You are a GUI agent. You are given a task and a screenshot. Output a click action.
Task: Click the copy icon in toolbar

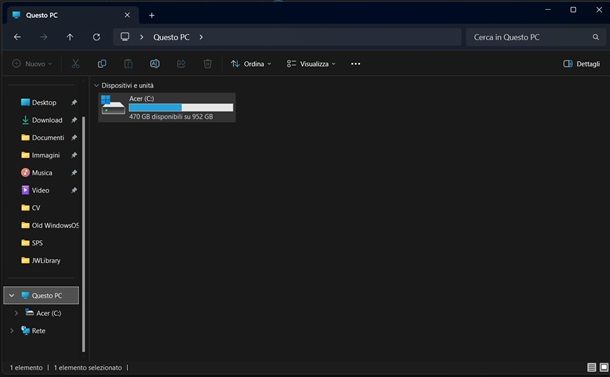point(102,64)
